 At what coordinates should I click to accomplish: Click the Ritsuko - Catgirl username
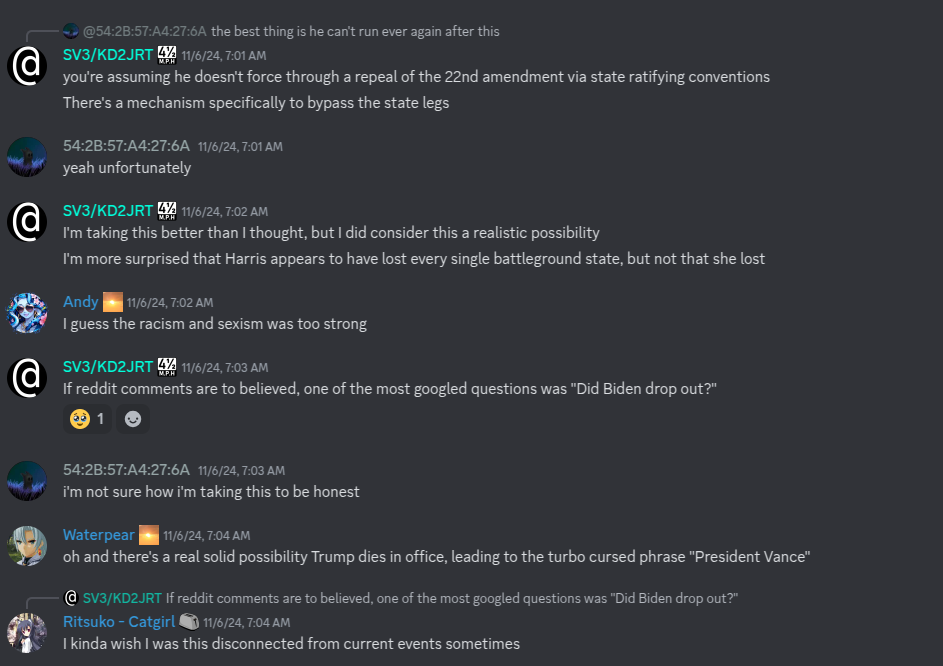[x=118, y=622]
